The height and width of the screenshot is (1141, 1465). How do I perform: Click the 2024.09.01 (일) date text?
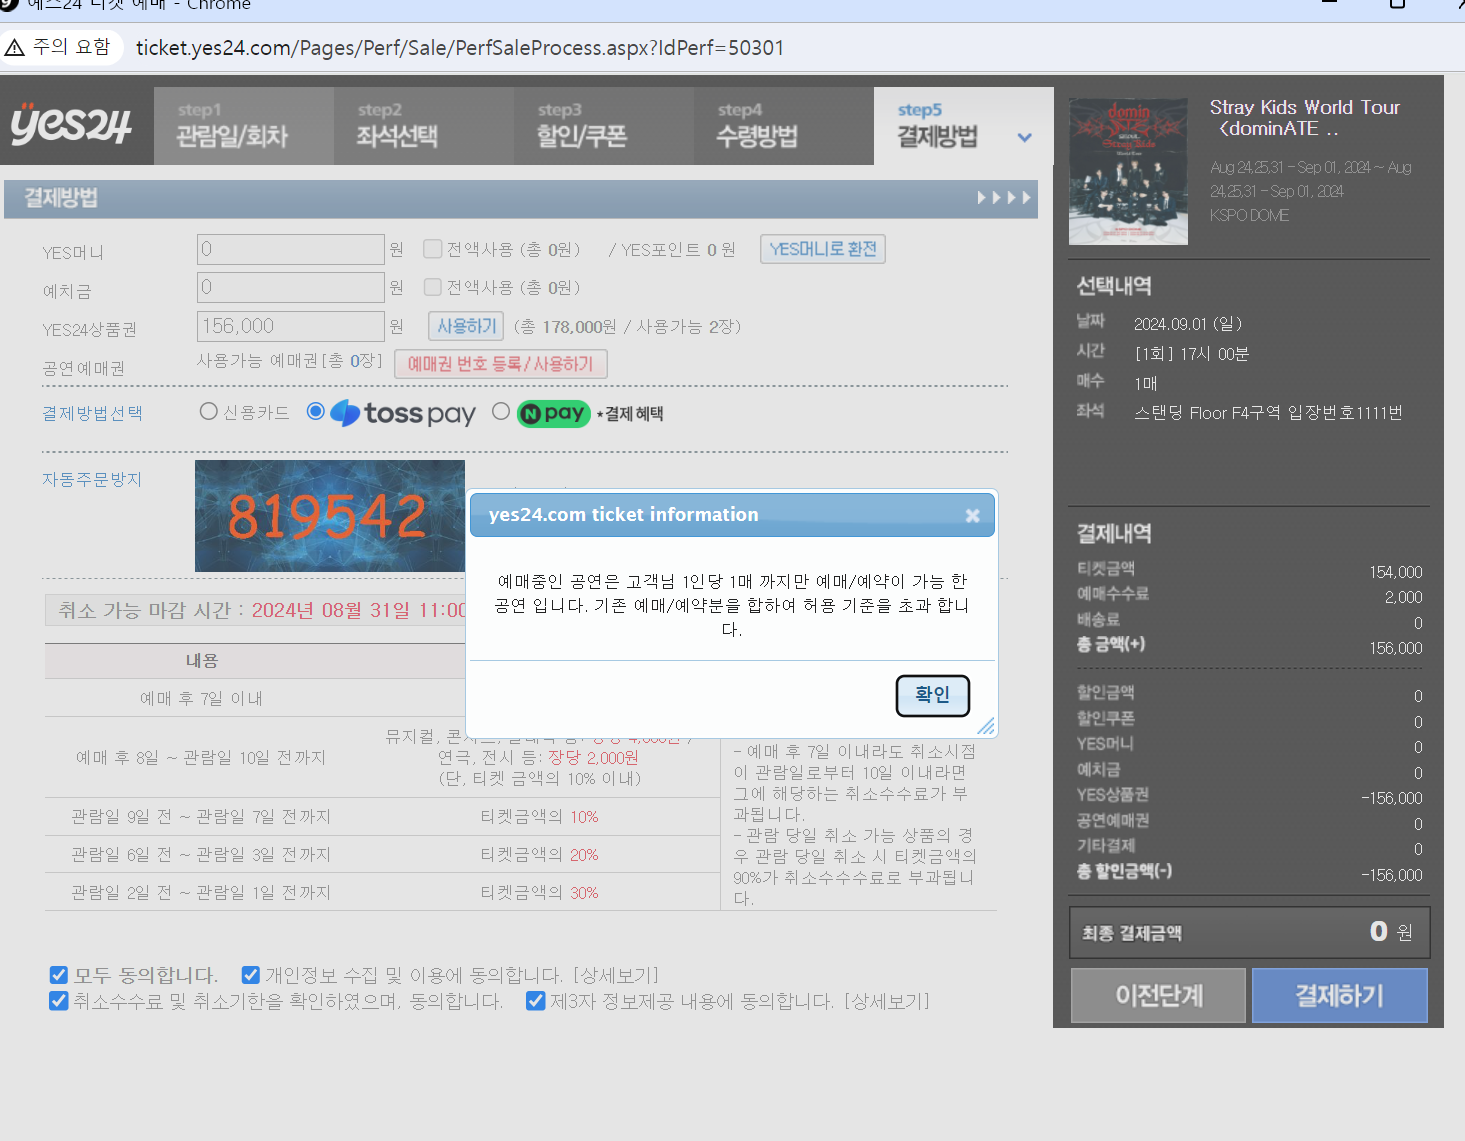coord(1188,323)
